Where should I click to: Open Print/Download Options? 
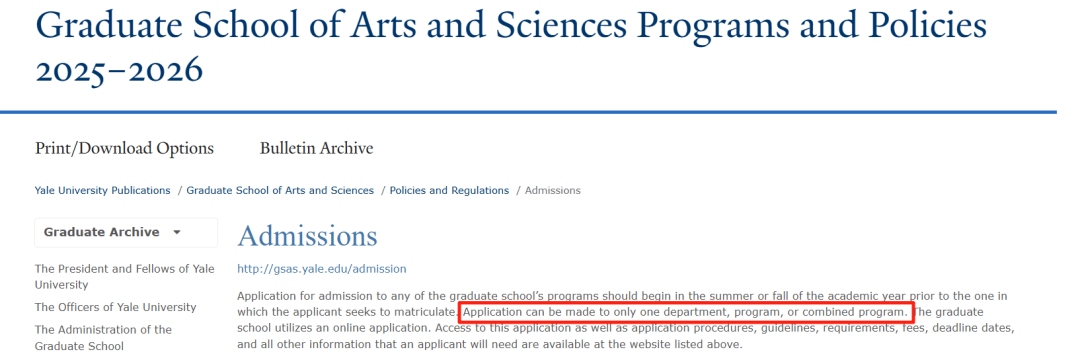pos(125,148)
